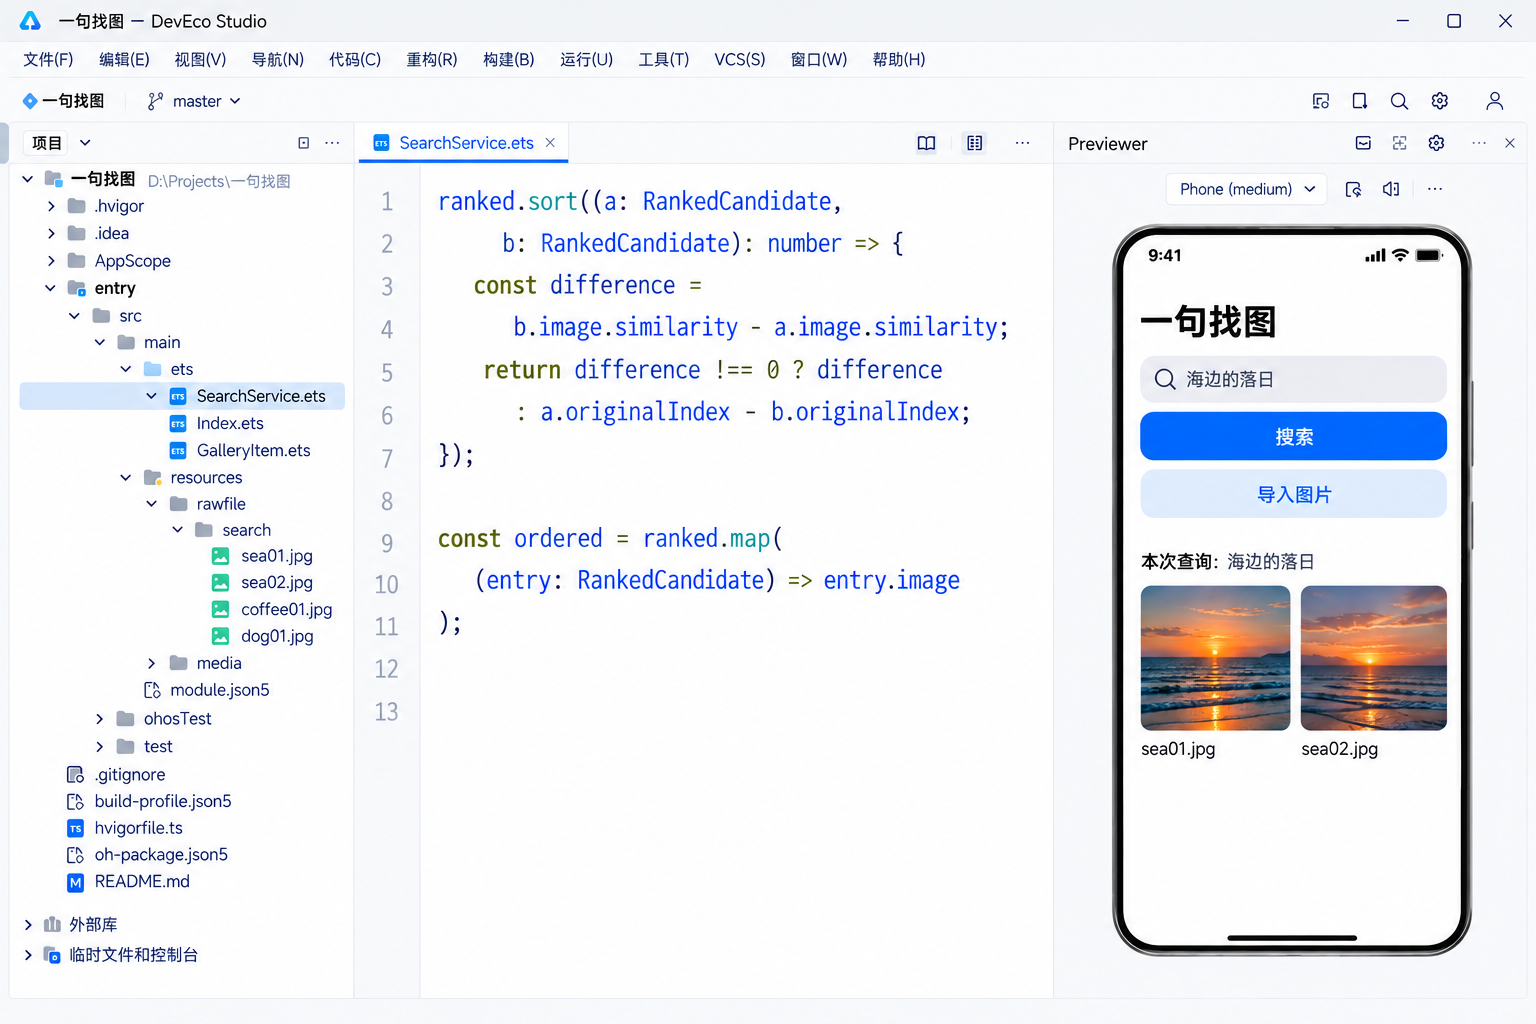Click the sea01.jpg sunset thumbnail
Screen dimensions: 1536x1024
1215,658
